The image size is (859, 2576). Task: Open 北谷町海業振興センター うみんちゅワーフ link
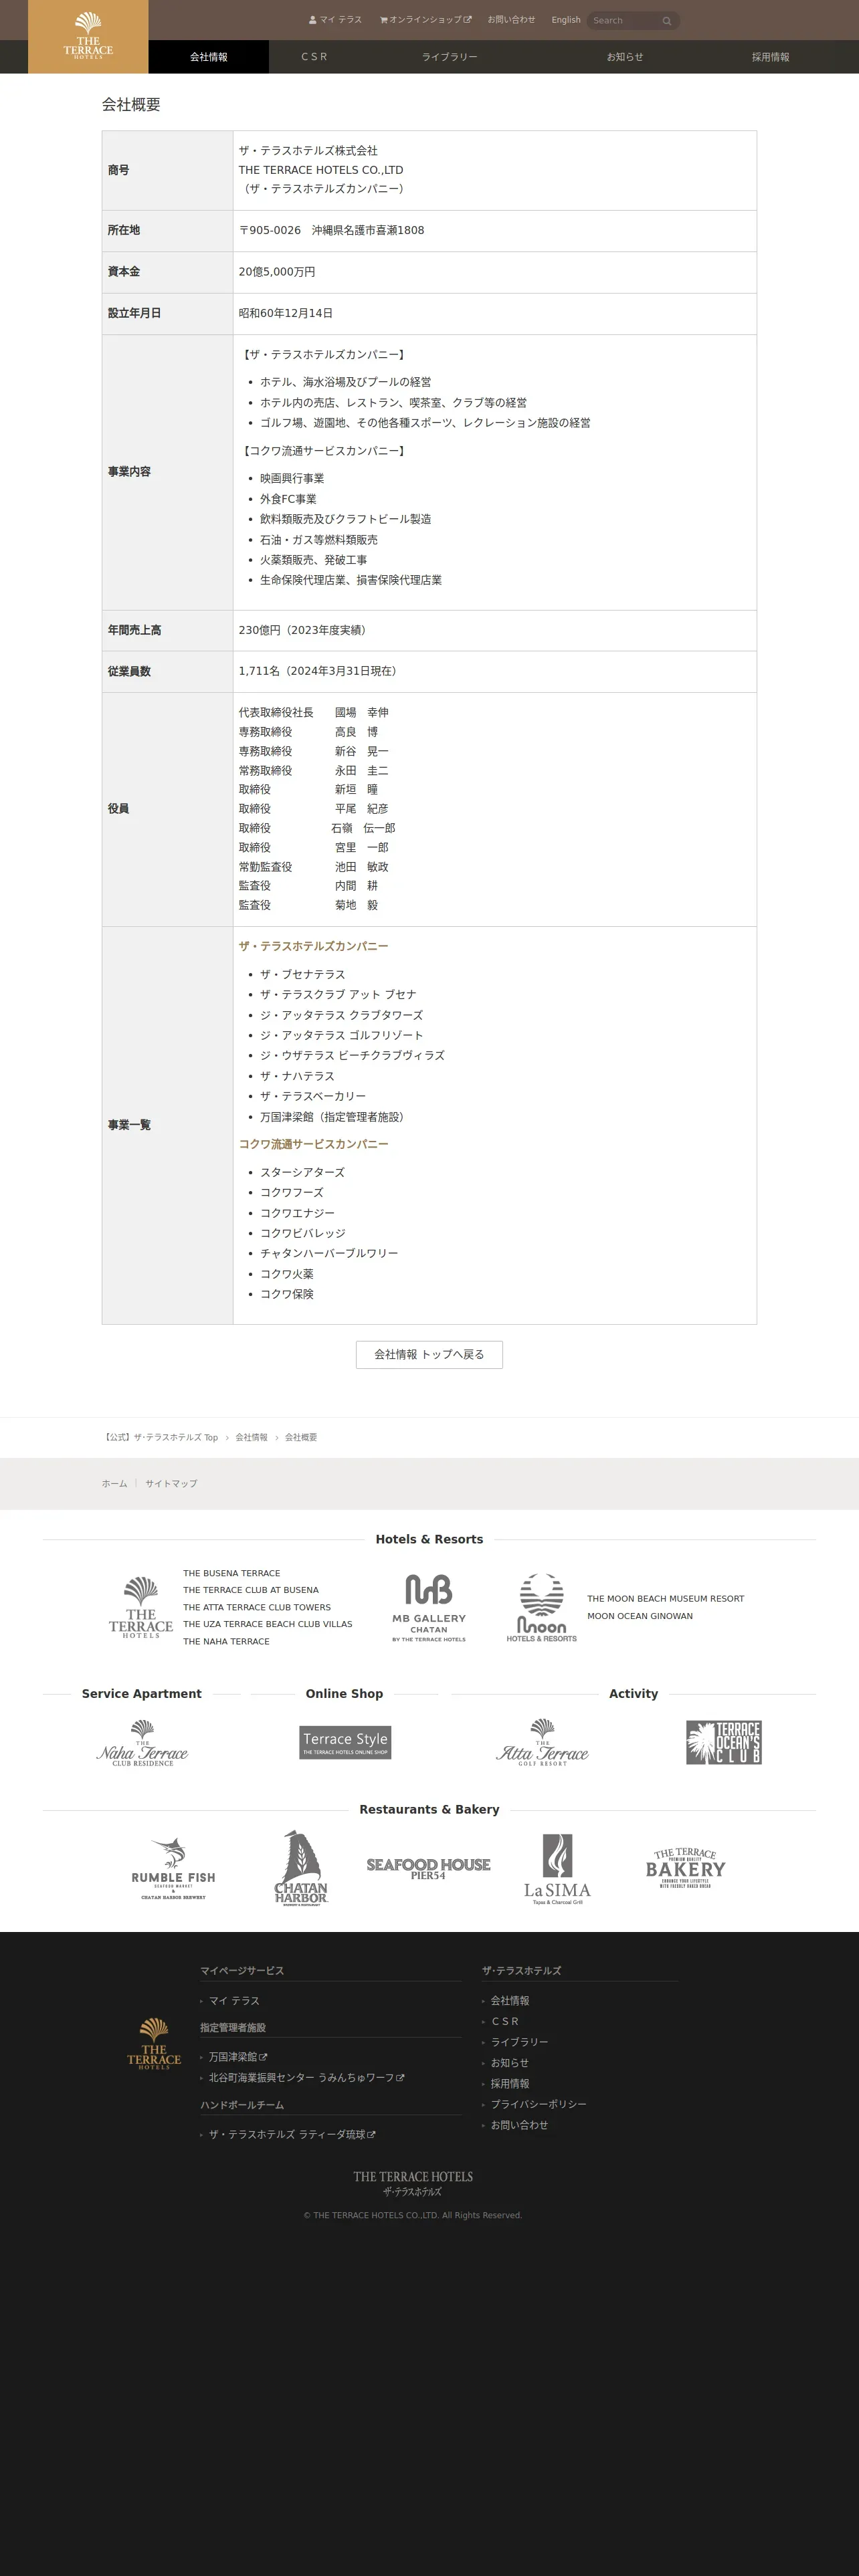click(x=306, y=2078)
